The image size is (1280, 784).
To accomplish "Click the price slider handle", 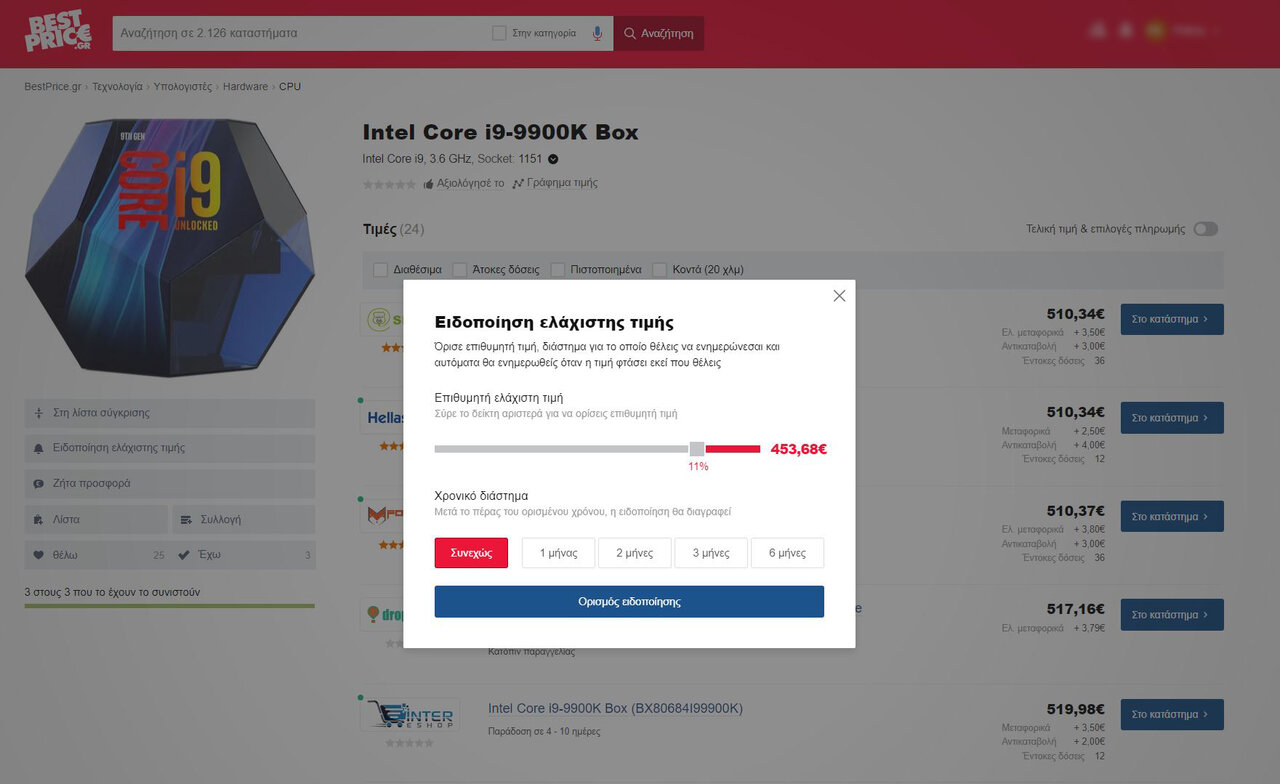I will 697,449.
